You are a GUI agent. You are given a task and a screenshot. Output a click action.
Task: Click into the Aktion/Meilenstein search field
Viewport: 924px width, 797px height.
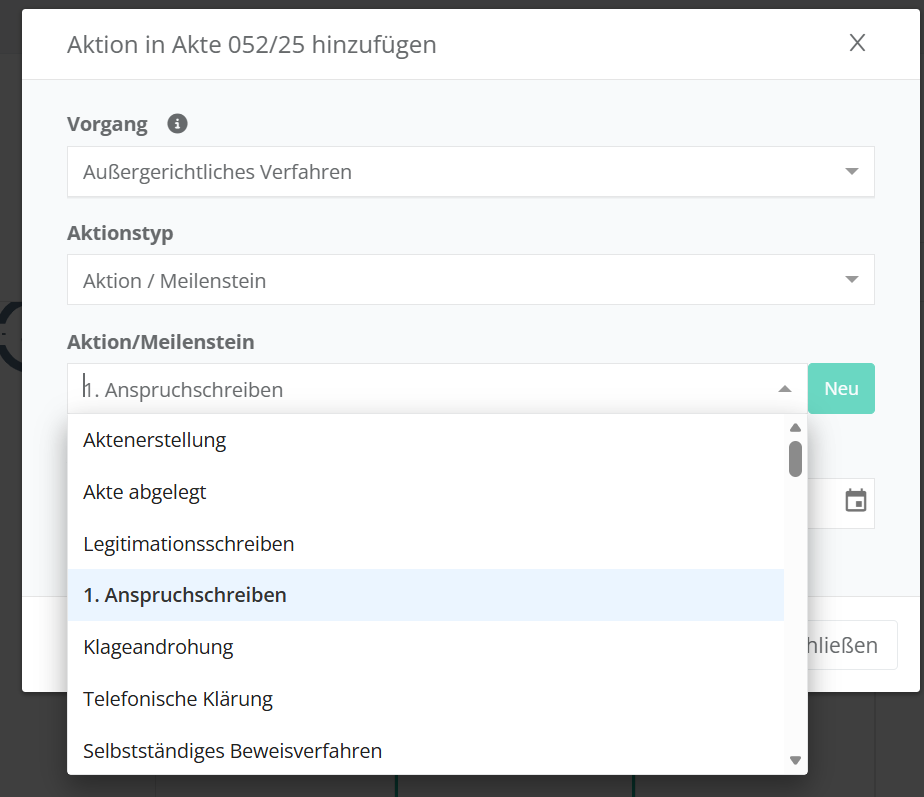click(x=420, y=389)
